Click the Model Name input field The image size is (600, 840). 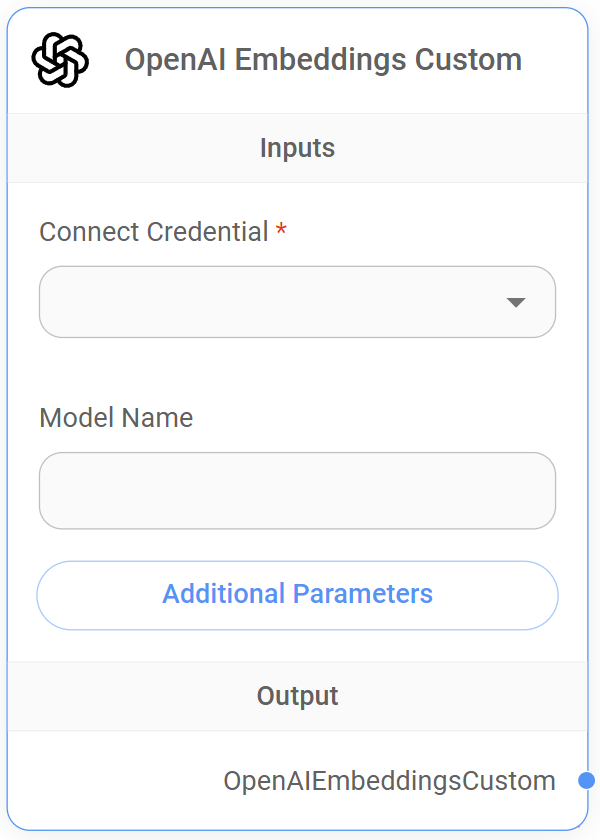297,491
